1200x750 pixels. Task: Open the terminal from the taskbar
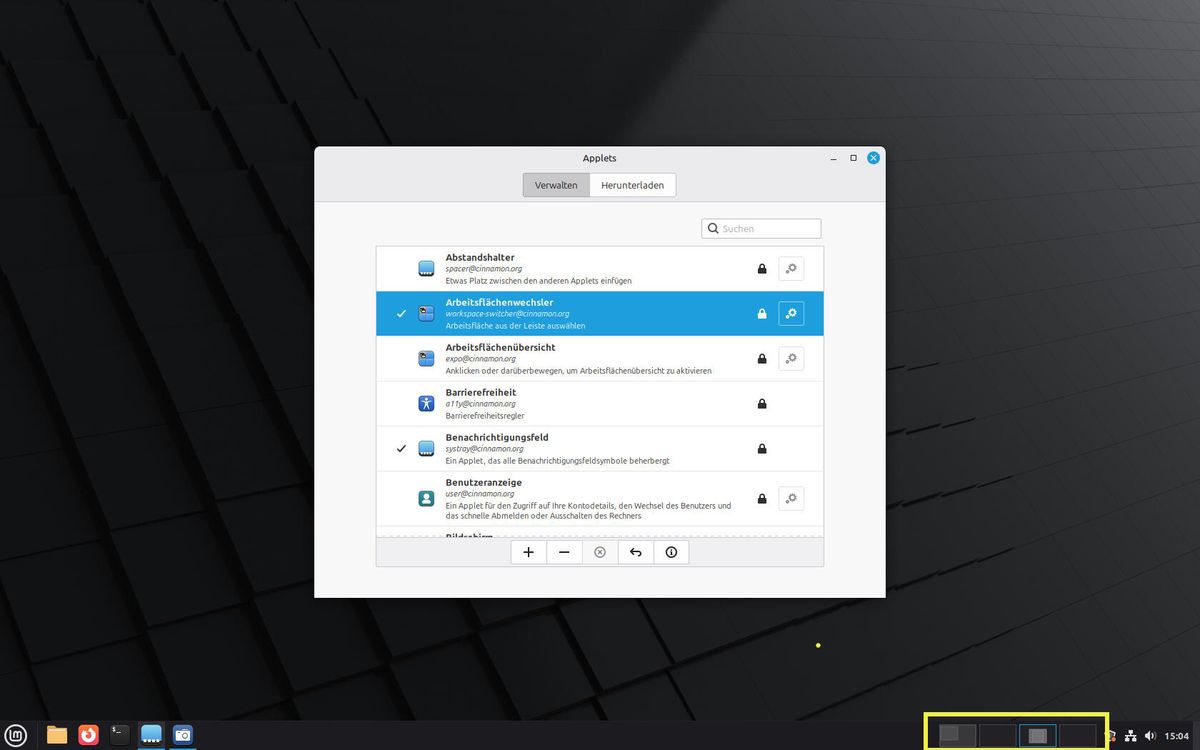point(120,735)
